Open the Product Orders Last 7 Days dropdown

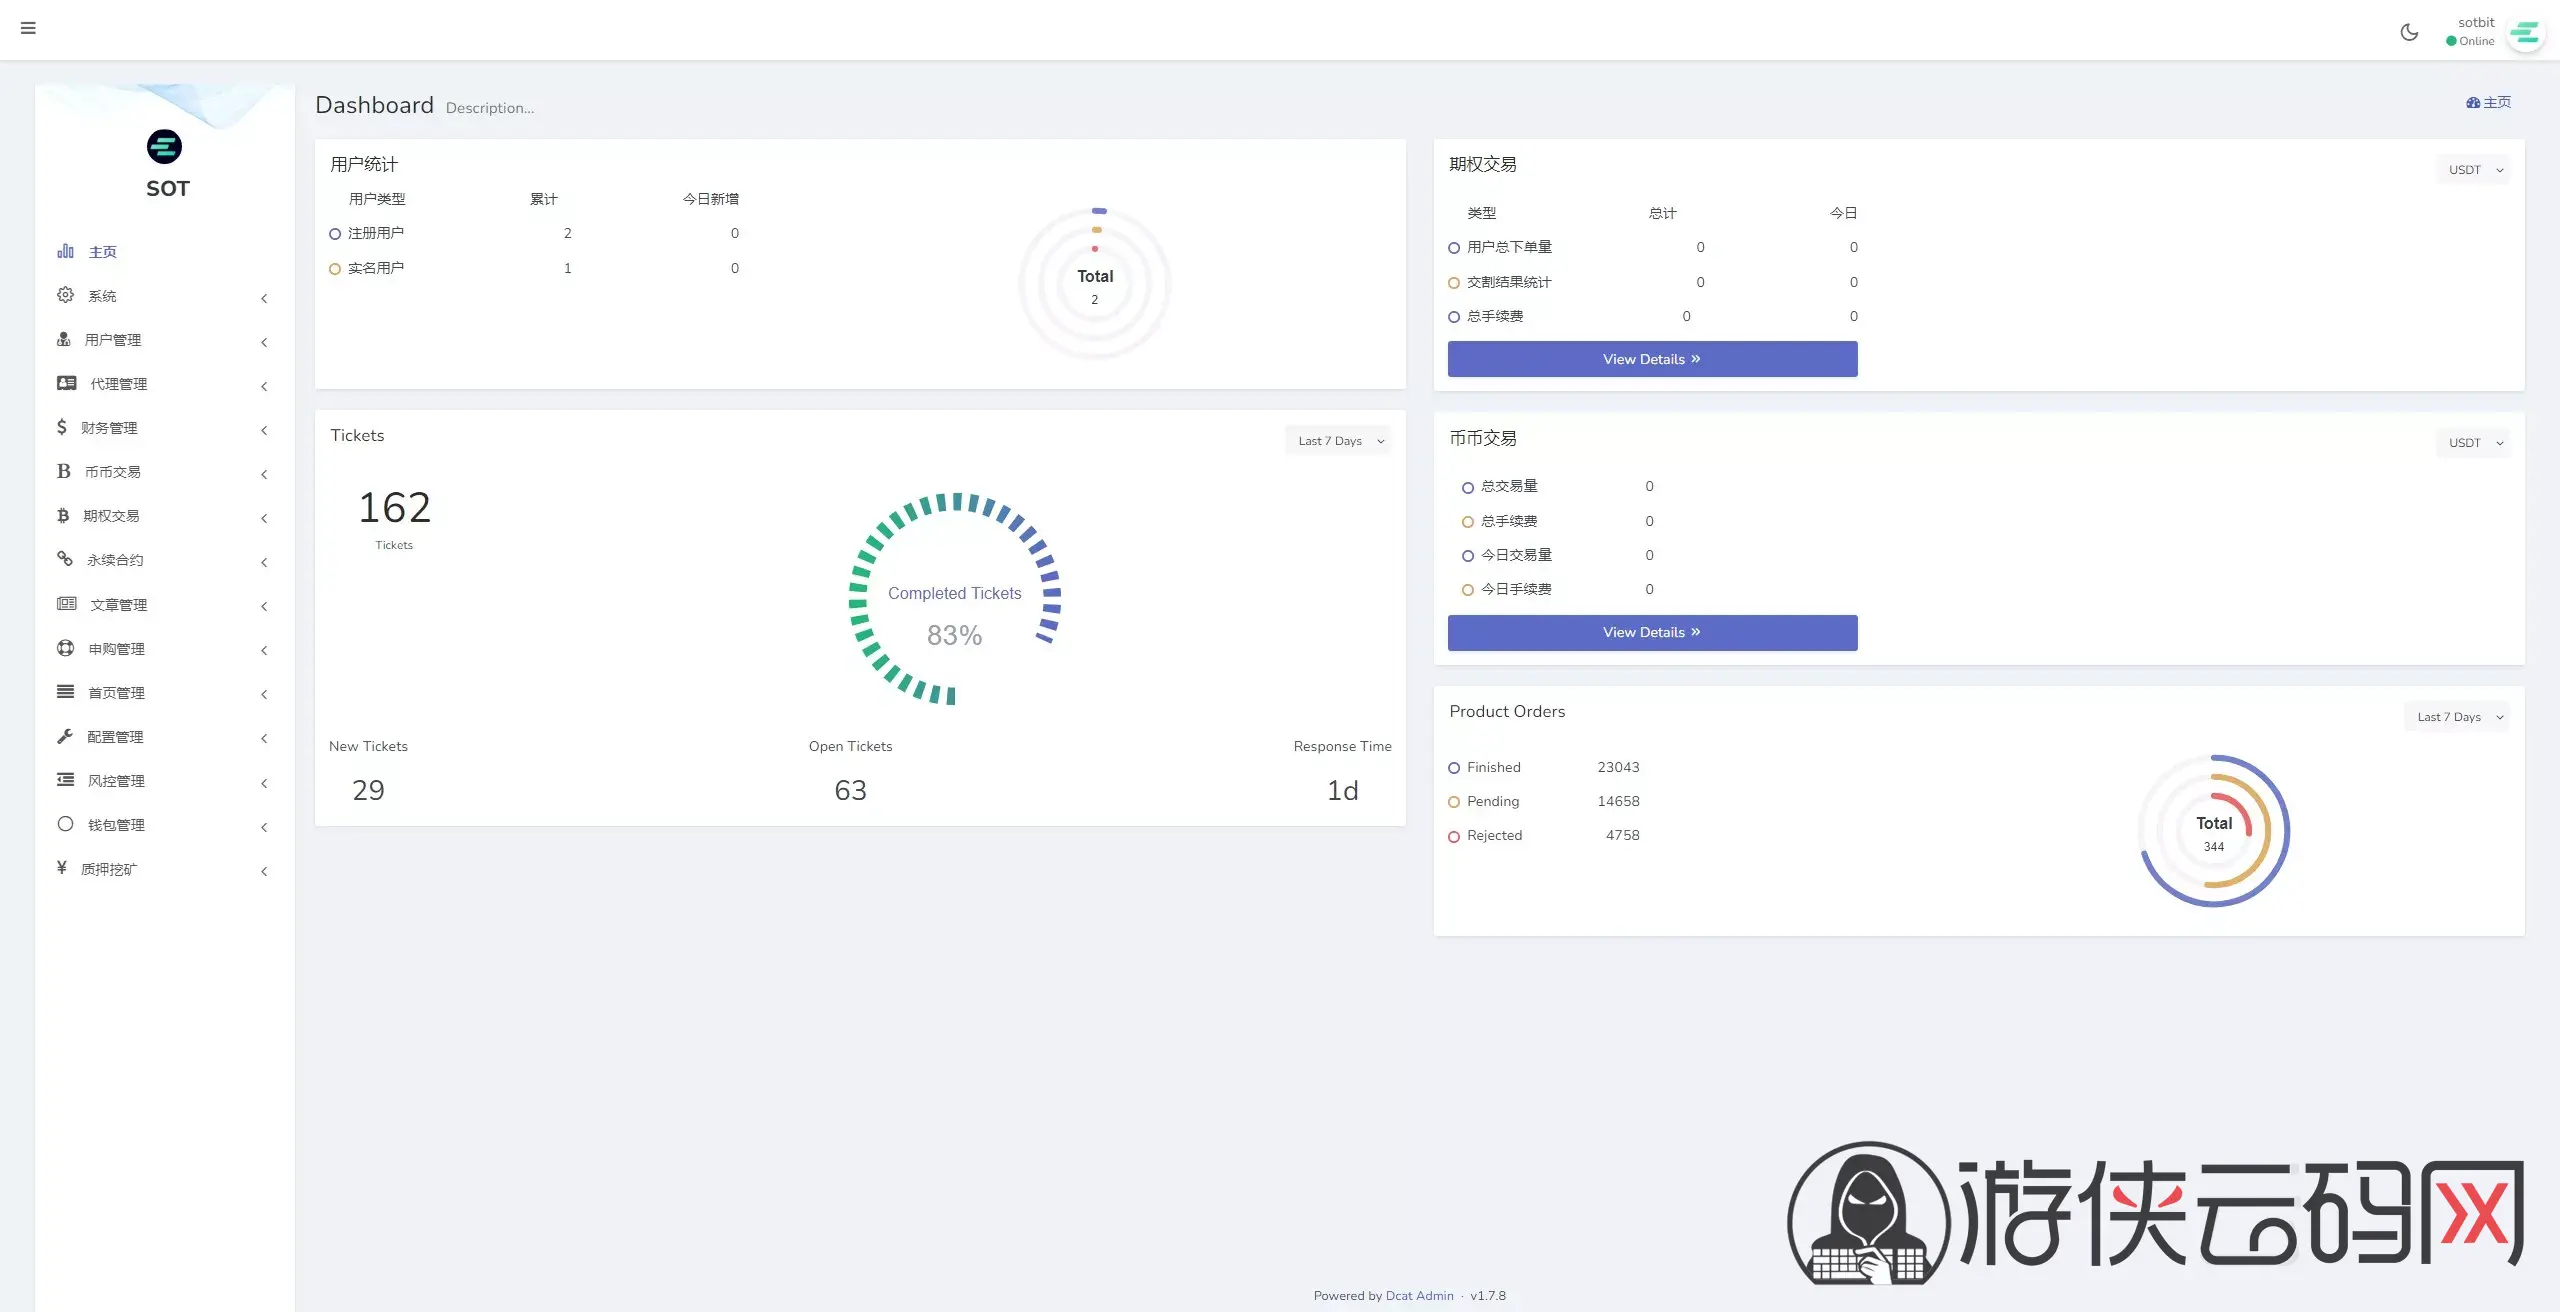(2458, 717)
